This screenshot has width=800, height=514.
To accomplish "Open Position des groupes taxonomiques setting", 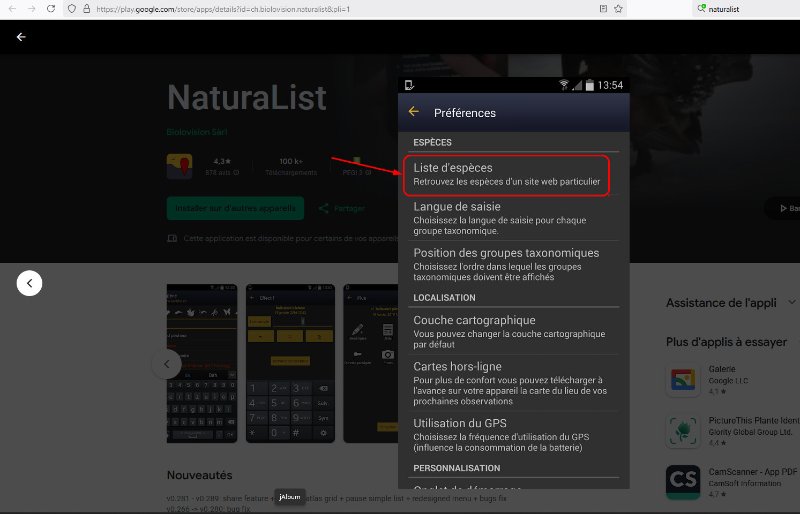I will click(513, 264).
